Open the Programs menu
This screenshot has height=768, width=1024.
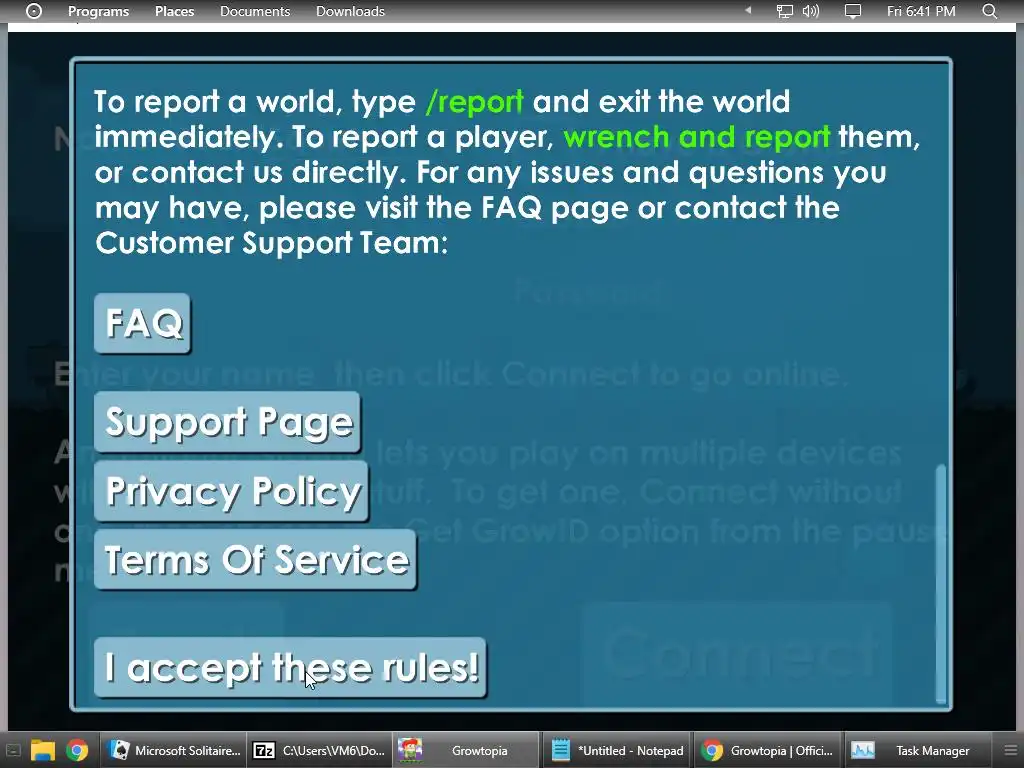pyautogui.click(x=99, y=11)
